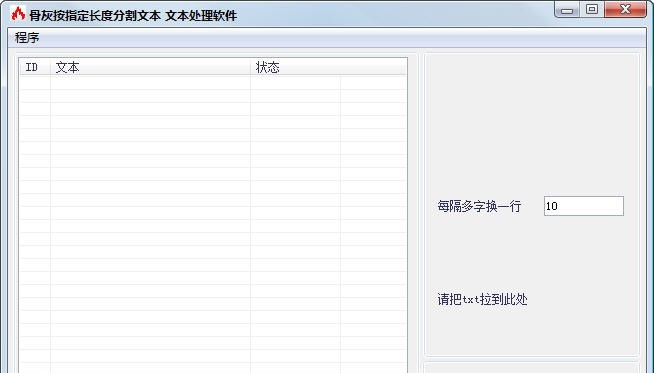The width and height of the screenshot is (654, 373).
Task: Close the window
Action: [625, 10]
